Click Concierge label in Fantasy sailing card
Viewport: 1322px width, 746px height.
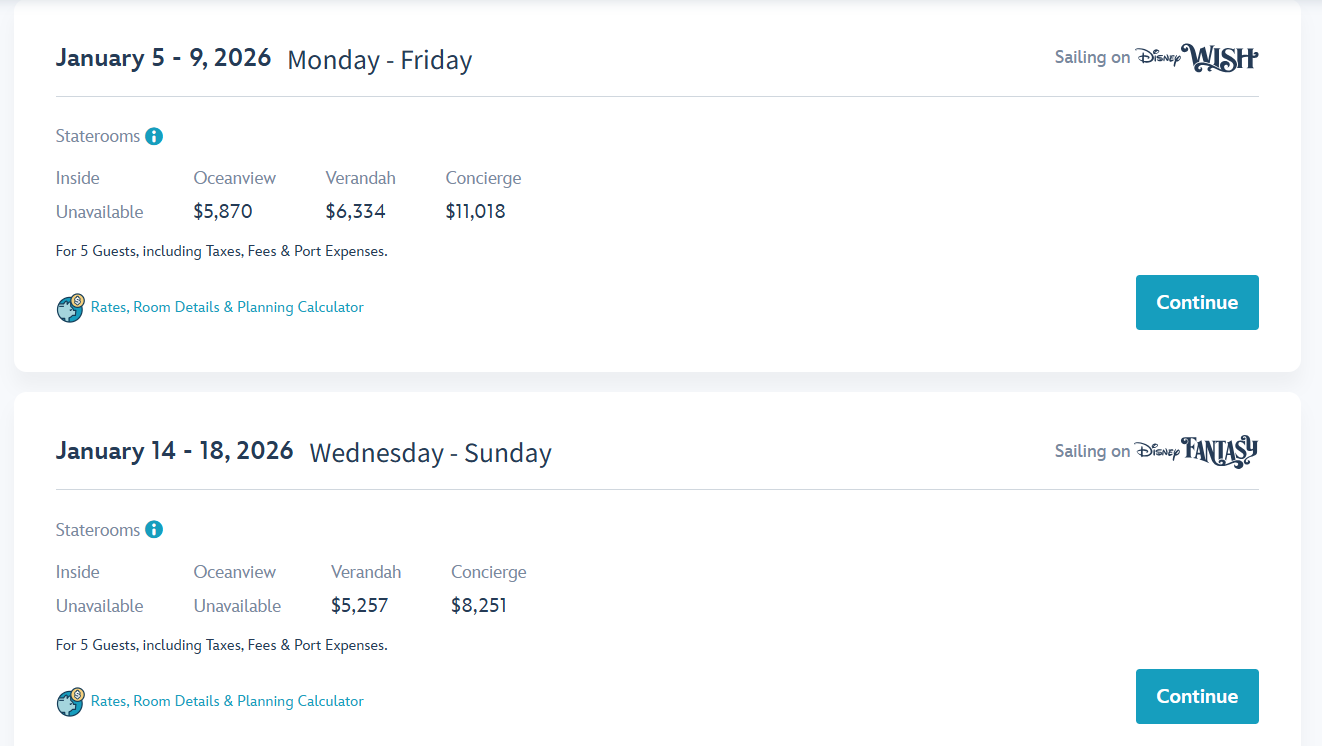[488, 572]
